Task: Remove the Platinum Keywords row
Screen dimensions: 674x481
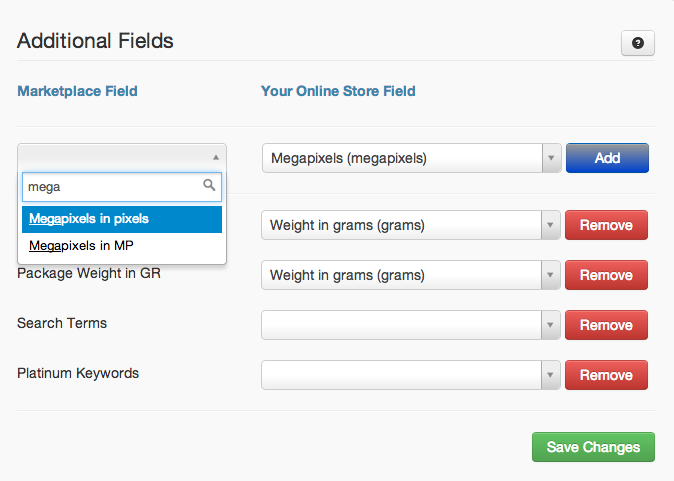Action: pyautogui.click(x=606, y=375)
